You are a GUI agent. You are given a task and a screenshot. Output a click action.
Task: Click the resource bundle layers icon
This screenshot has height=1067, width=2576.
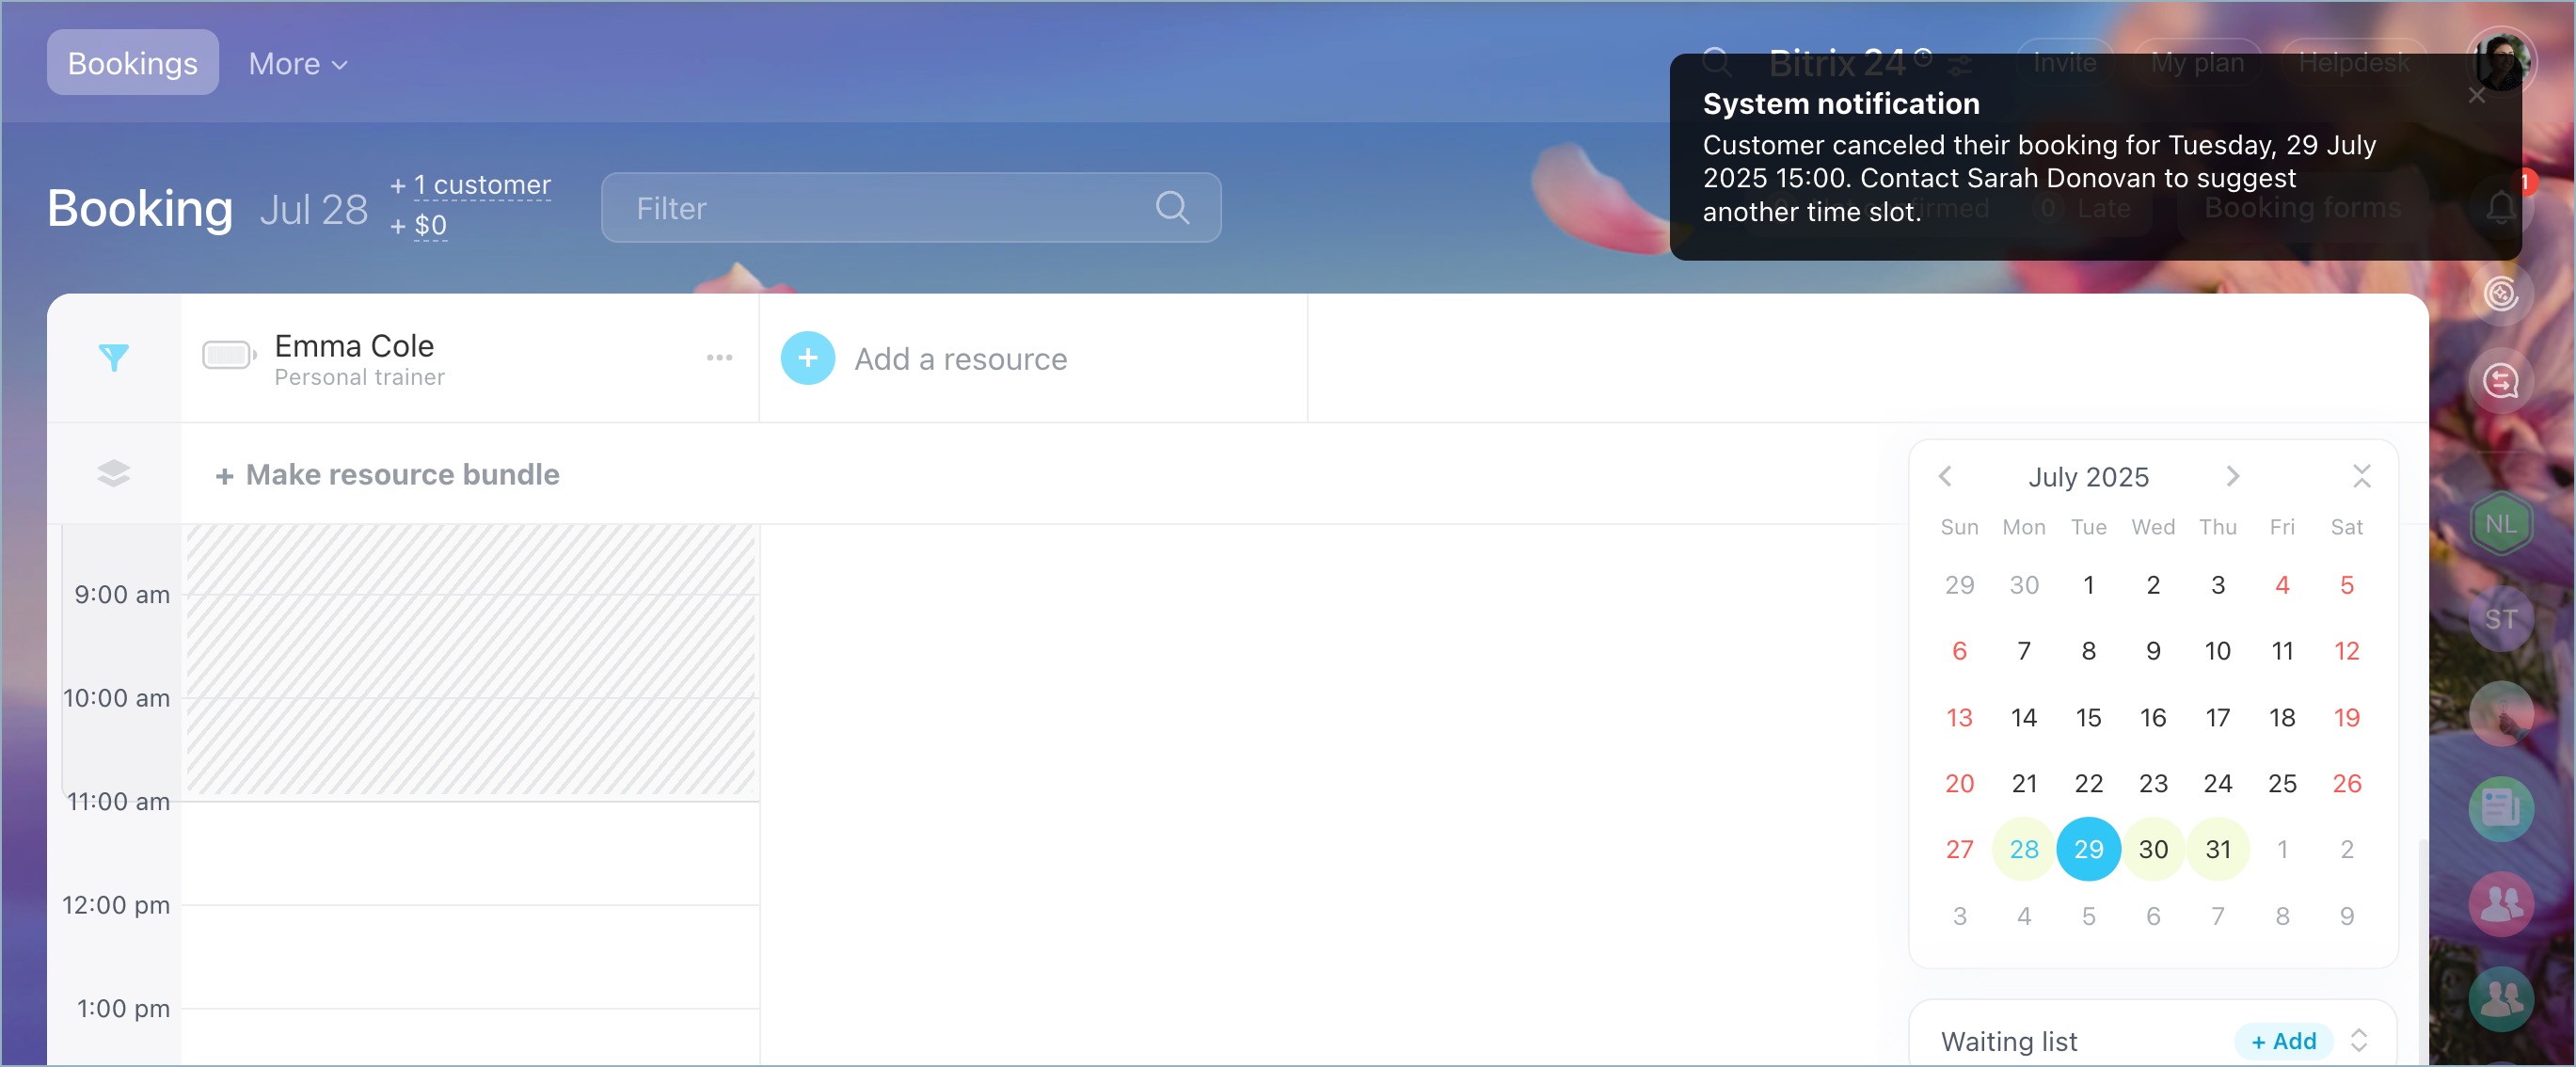click(x=114, y=473)
